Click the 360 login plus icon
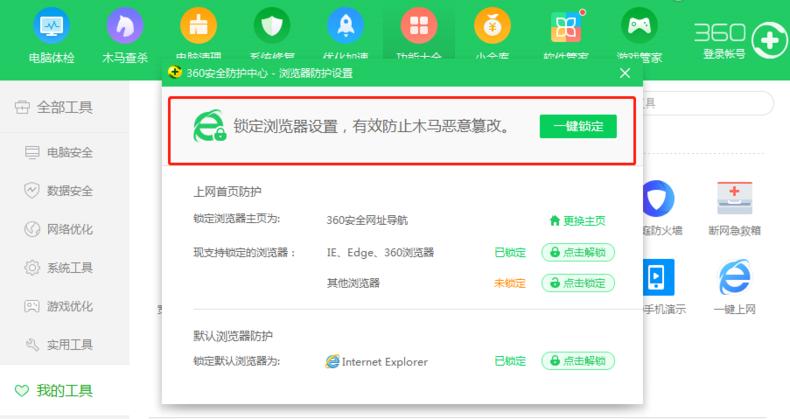 click(x=770, y=40)
